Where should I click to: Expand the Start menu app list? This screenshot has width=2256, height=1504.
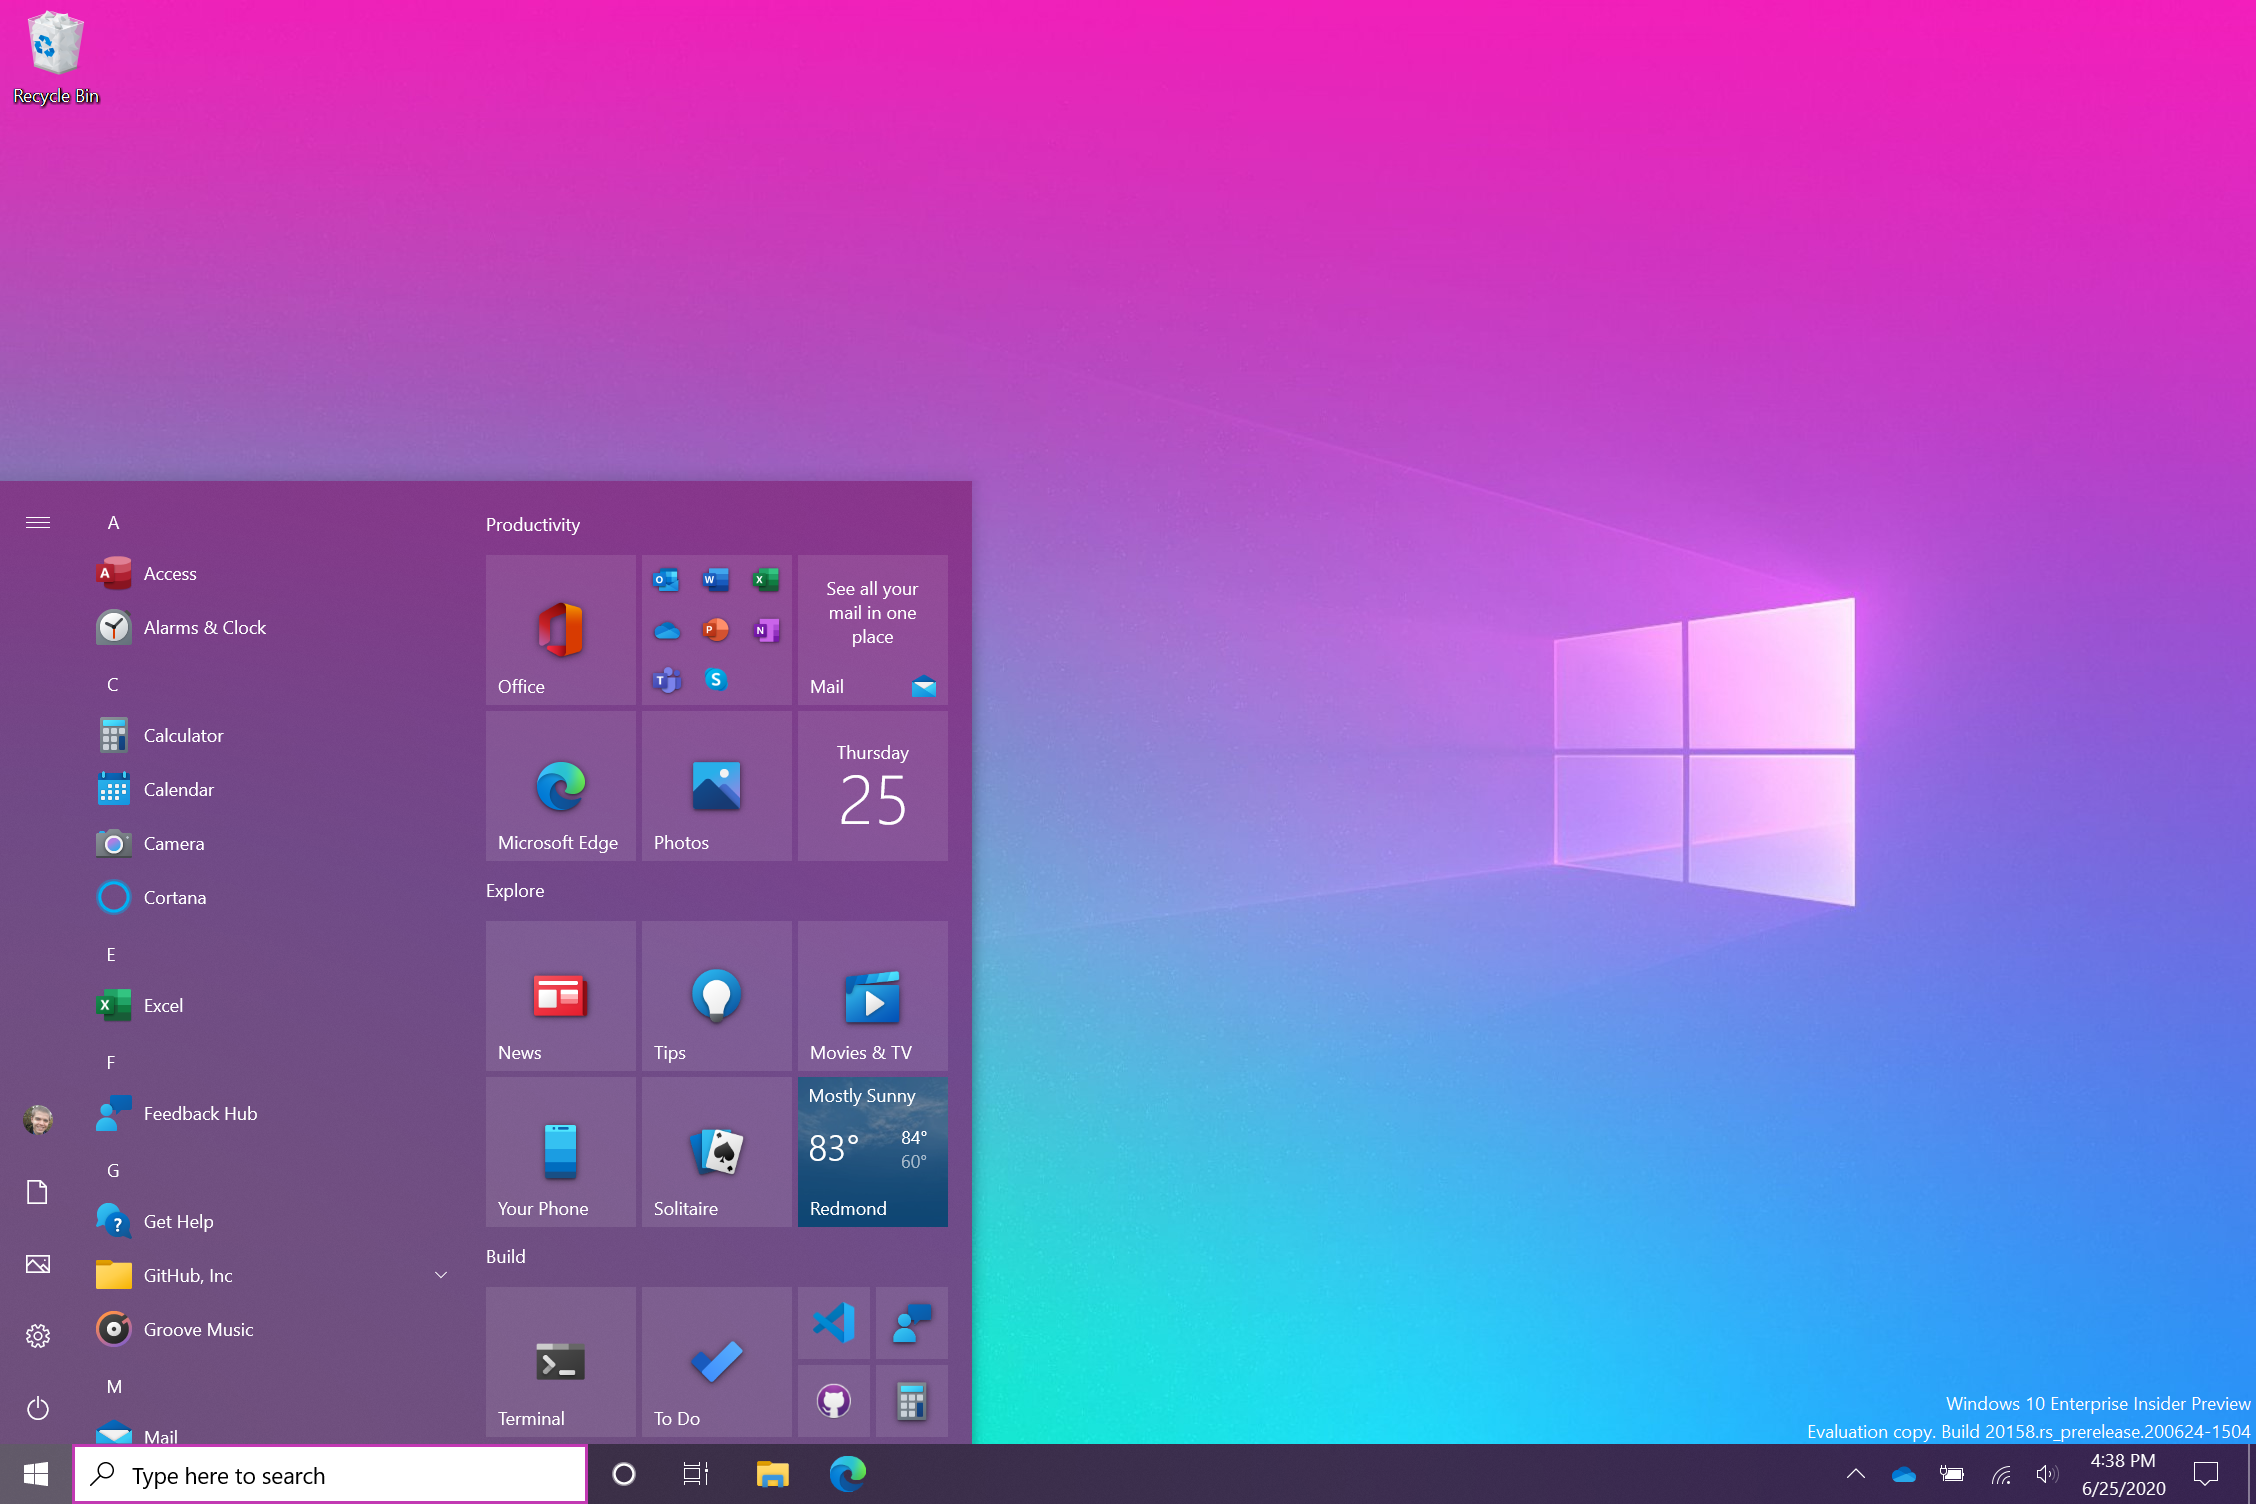[x=37, y=522]
